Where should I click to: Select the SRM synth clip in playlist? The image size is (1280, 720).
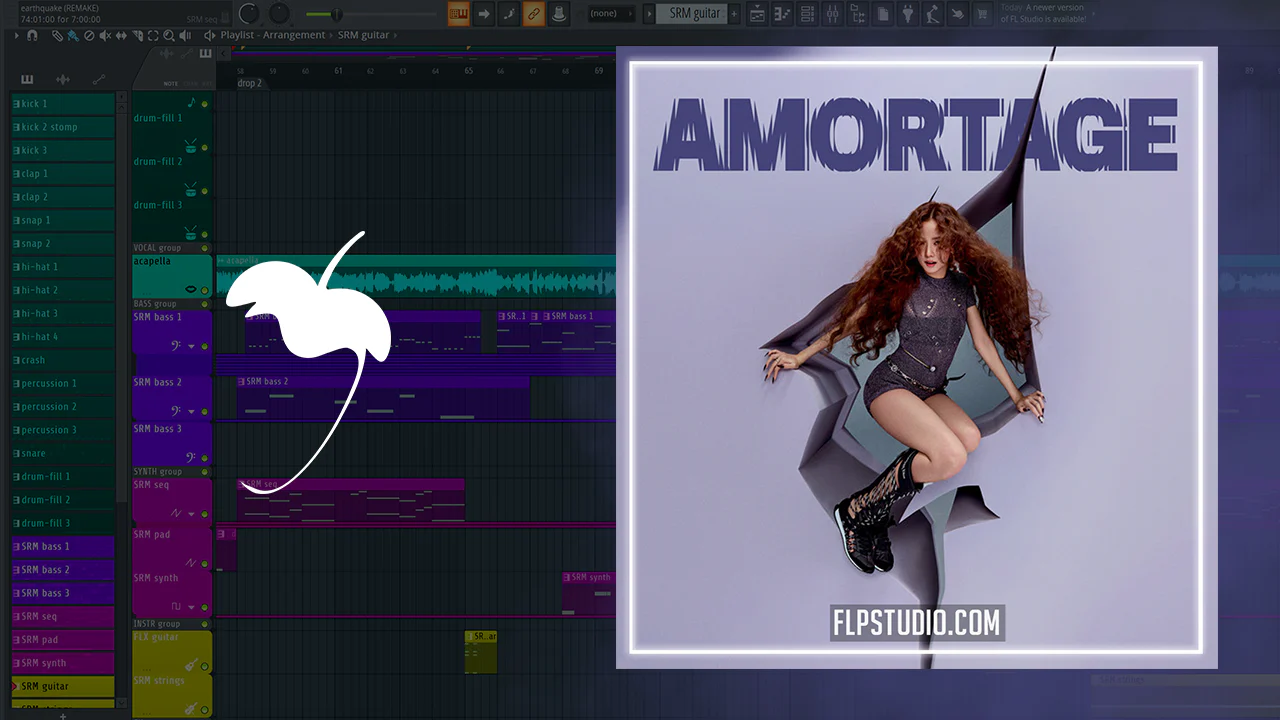[588, 592]
